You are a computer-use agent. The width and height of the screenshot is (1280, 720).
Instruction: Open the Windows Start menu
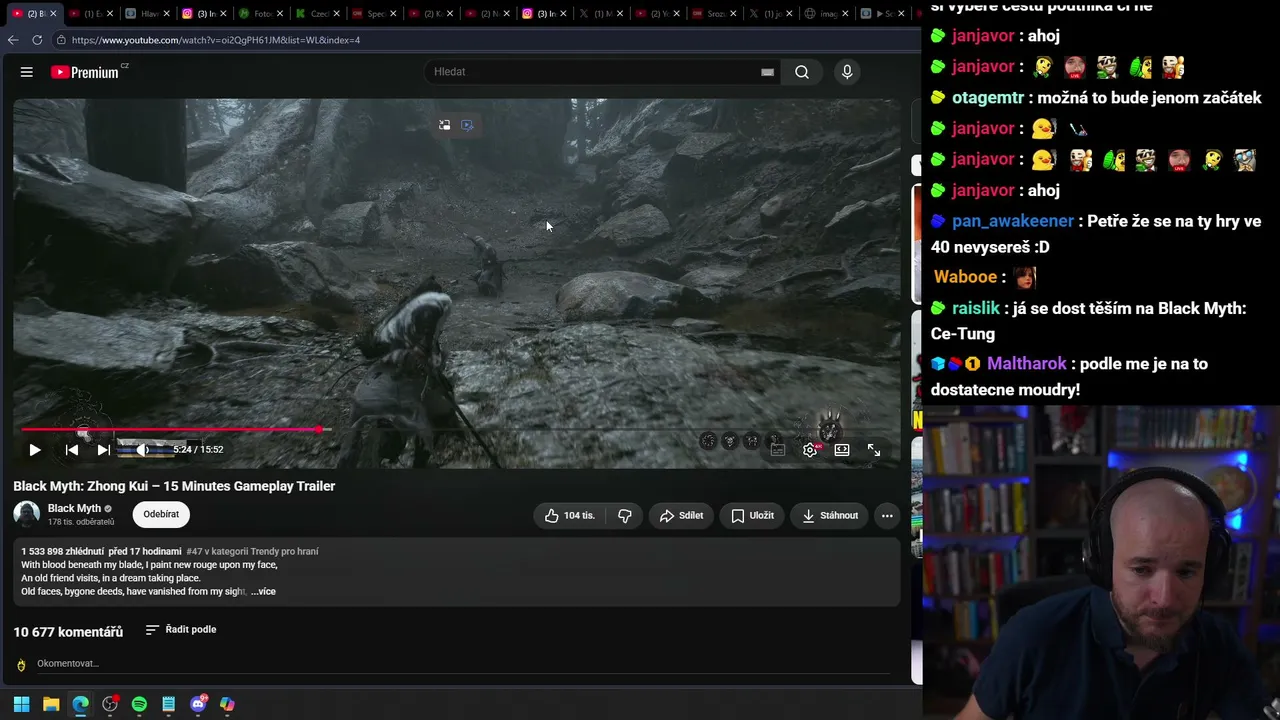[21, 704]
